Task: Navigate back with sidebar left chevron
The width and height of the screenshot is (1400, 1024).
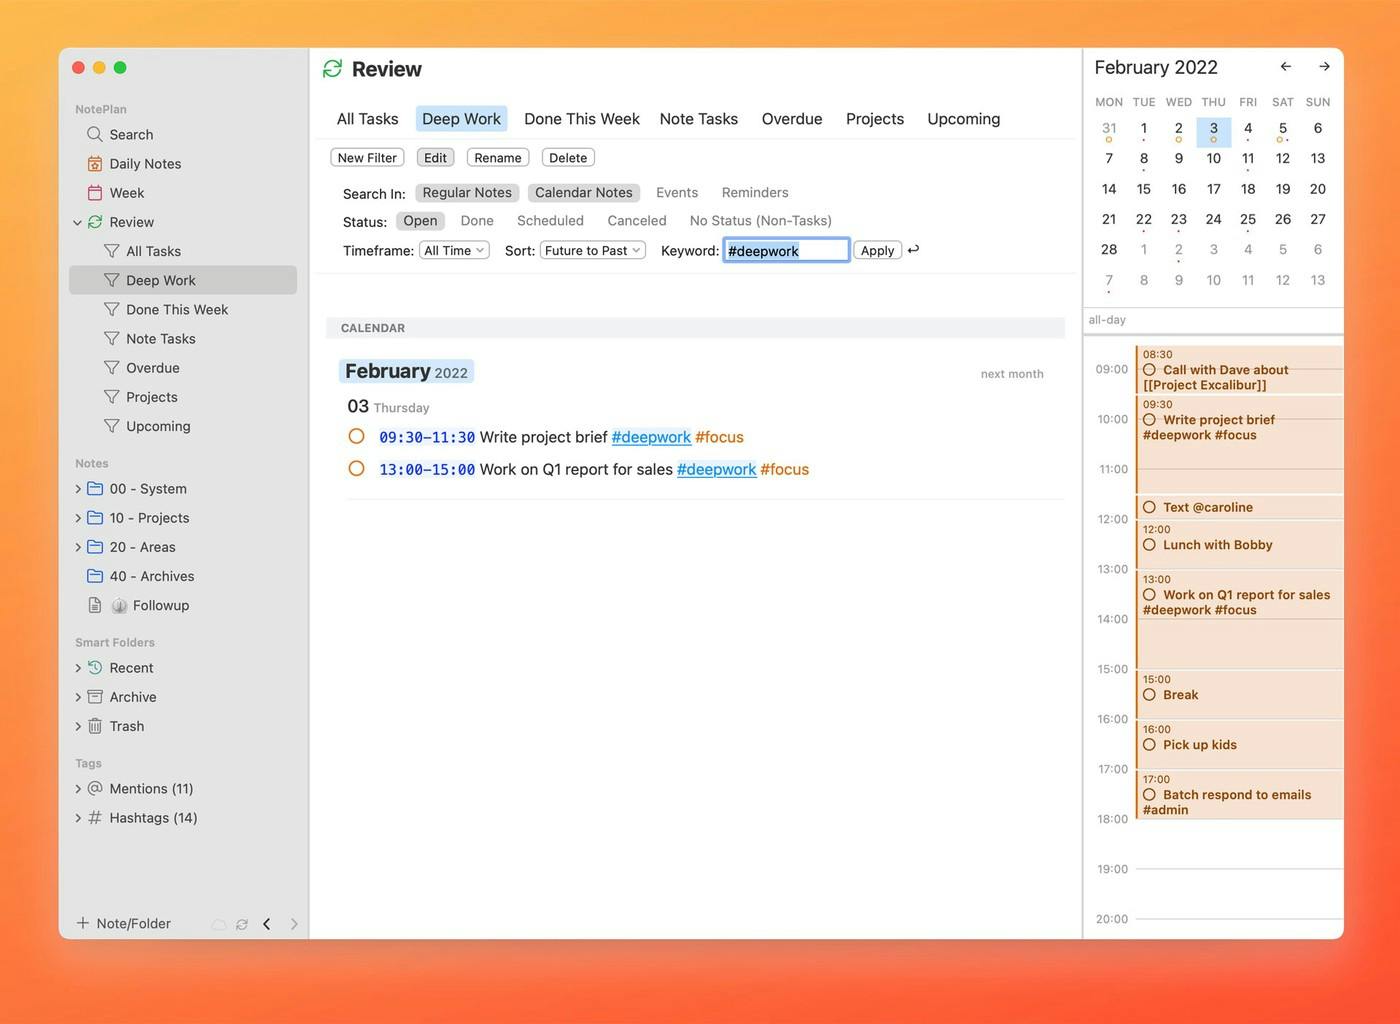Action: click(267, 924)
